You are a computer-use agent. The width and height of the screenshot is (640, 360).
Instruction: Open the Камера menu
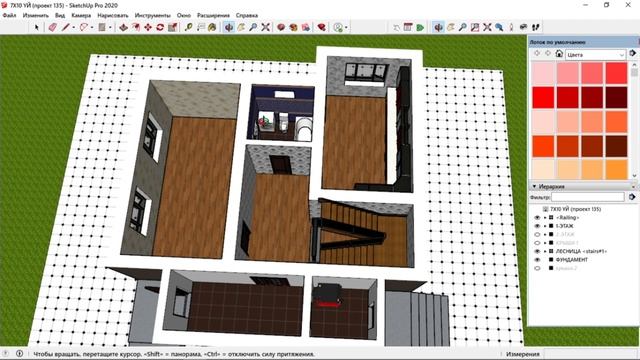point(81,16)
